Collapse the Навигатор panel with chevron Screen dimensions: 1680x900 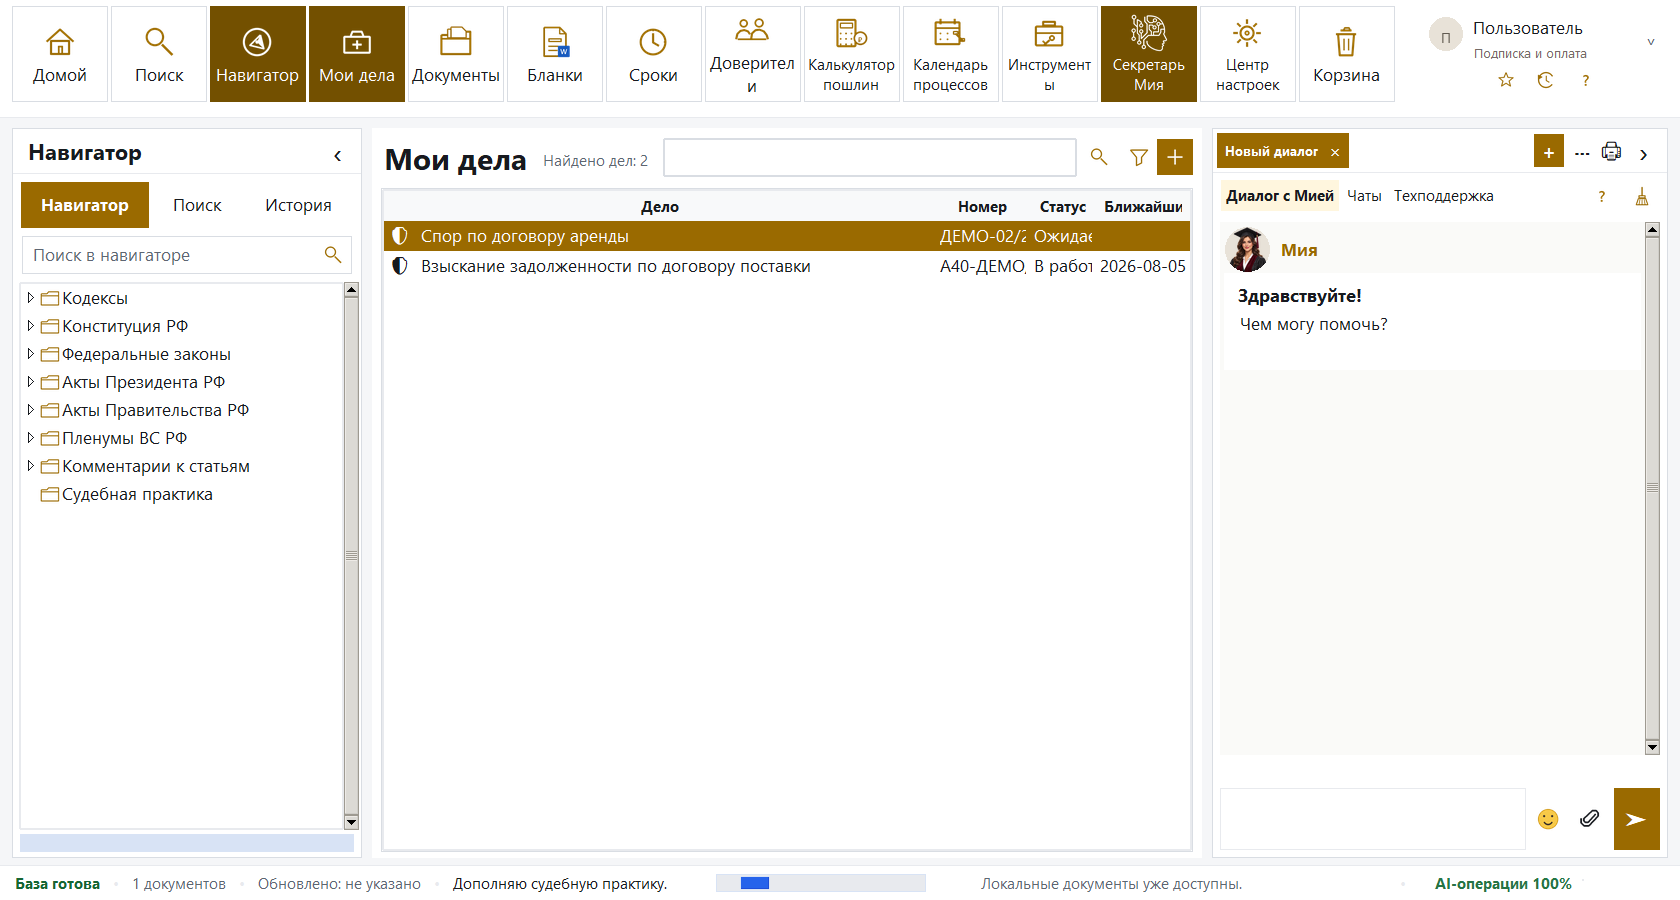338,156
